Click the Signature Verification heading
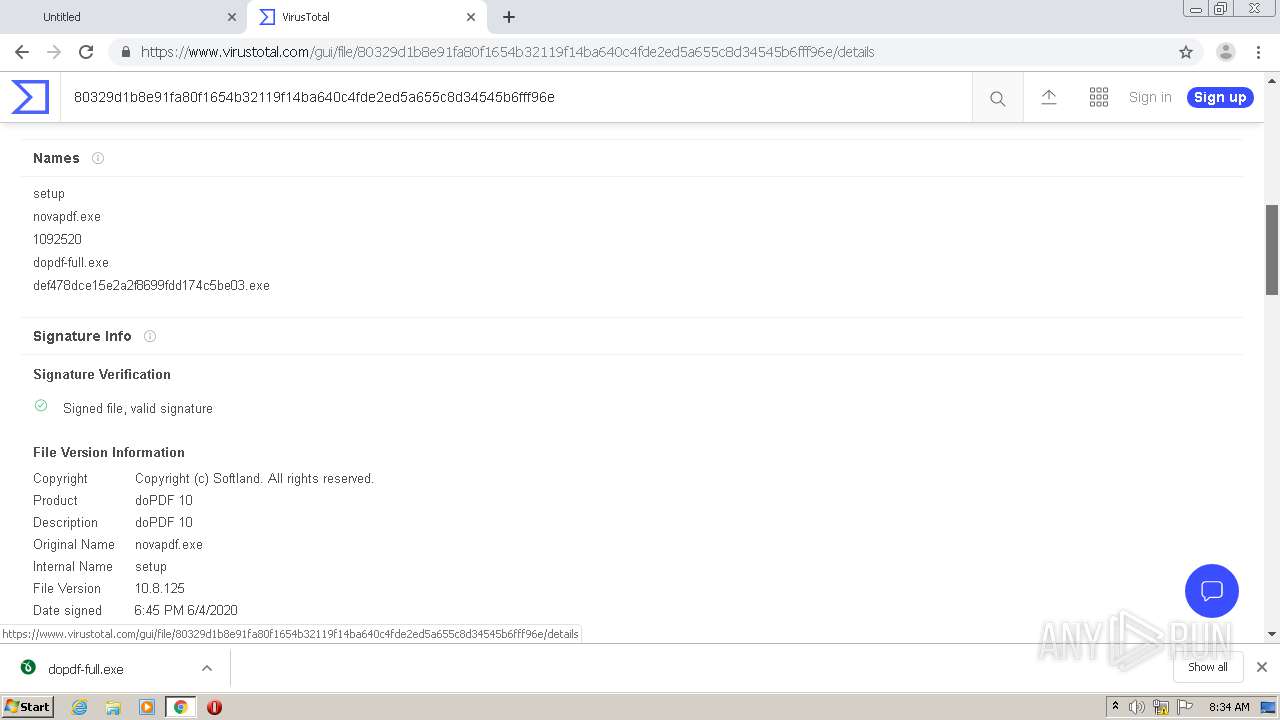This screenshot has height=720, width=1280. [x=102, y=374]
